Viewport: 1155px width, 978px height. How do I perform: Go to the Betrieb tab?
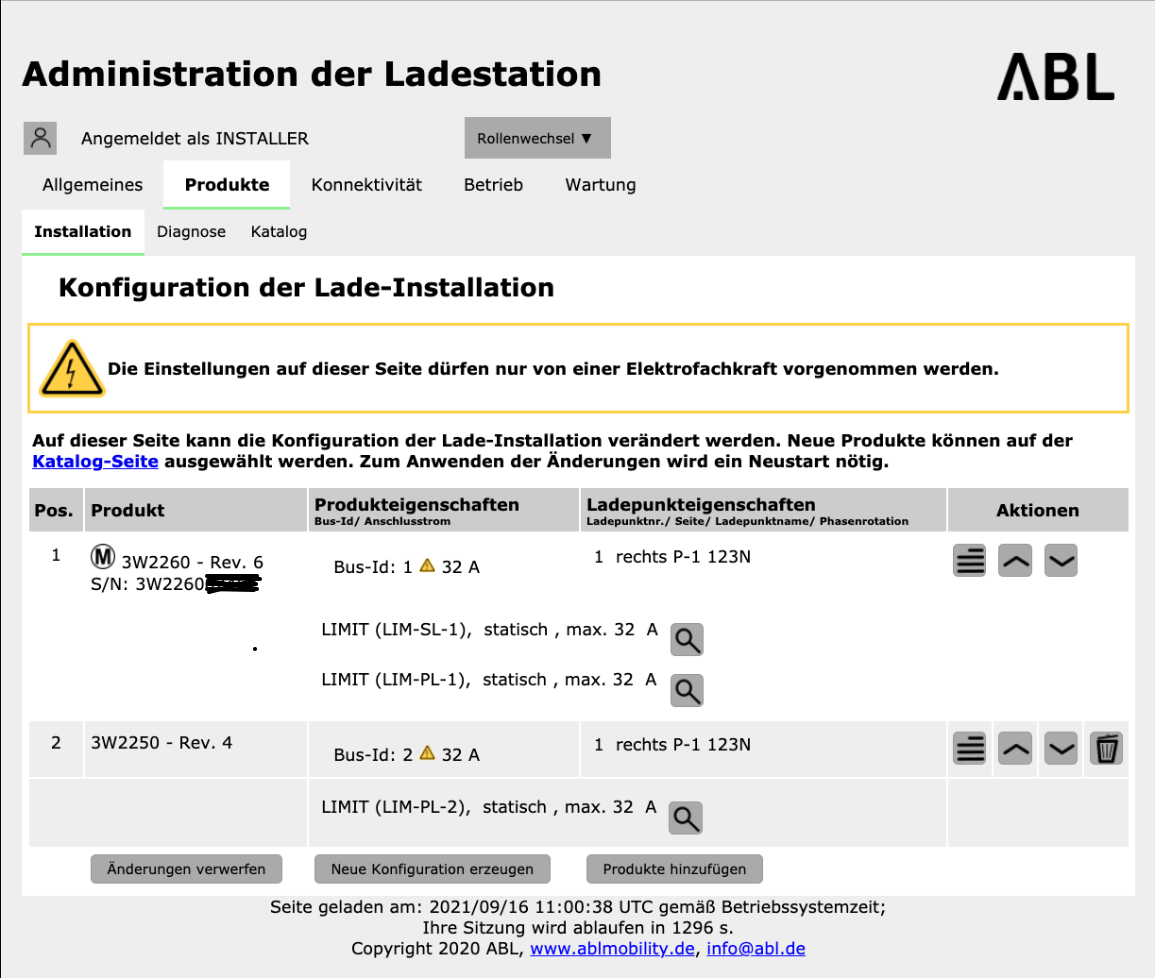pyautogui.click(x=493, y=185)
